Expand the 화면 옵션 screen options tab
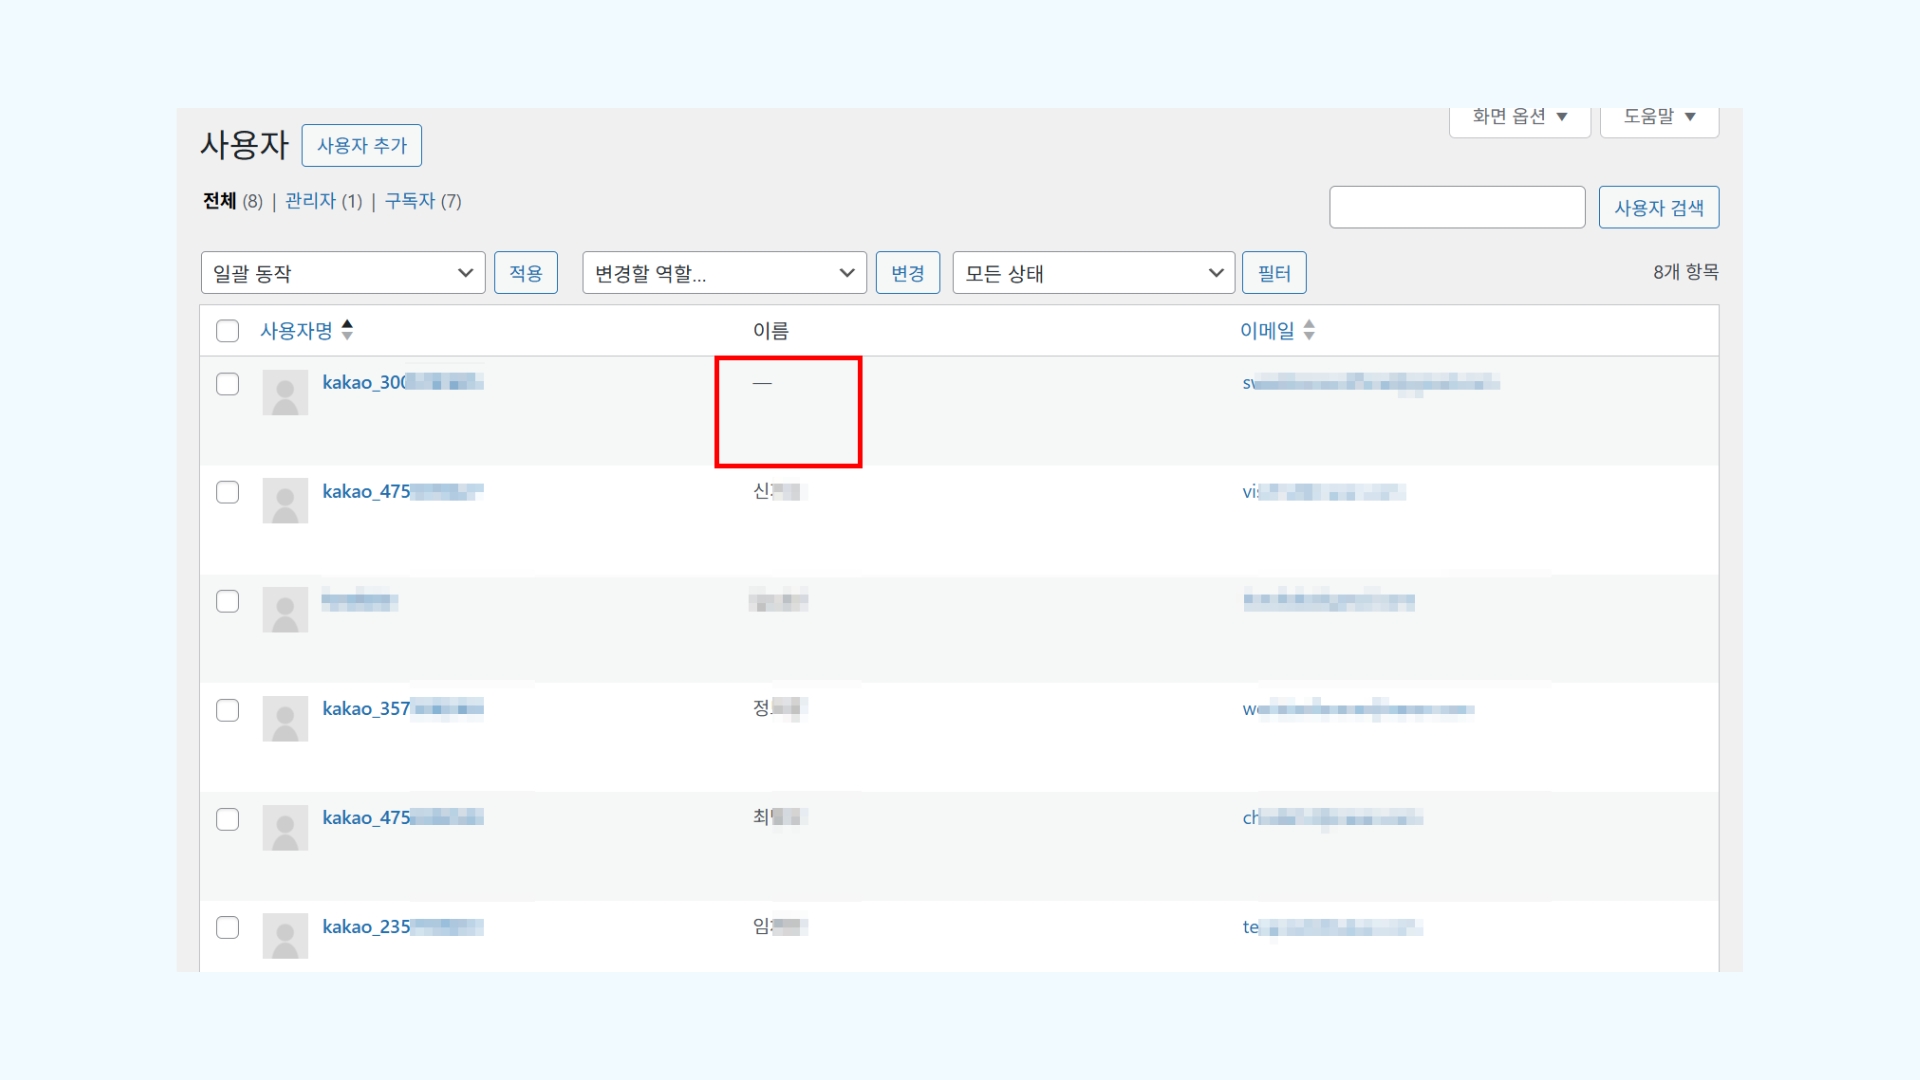The width and height of the screenshot is (1920, 1080). pos(1519,118)
